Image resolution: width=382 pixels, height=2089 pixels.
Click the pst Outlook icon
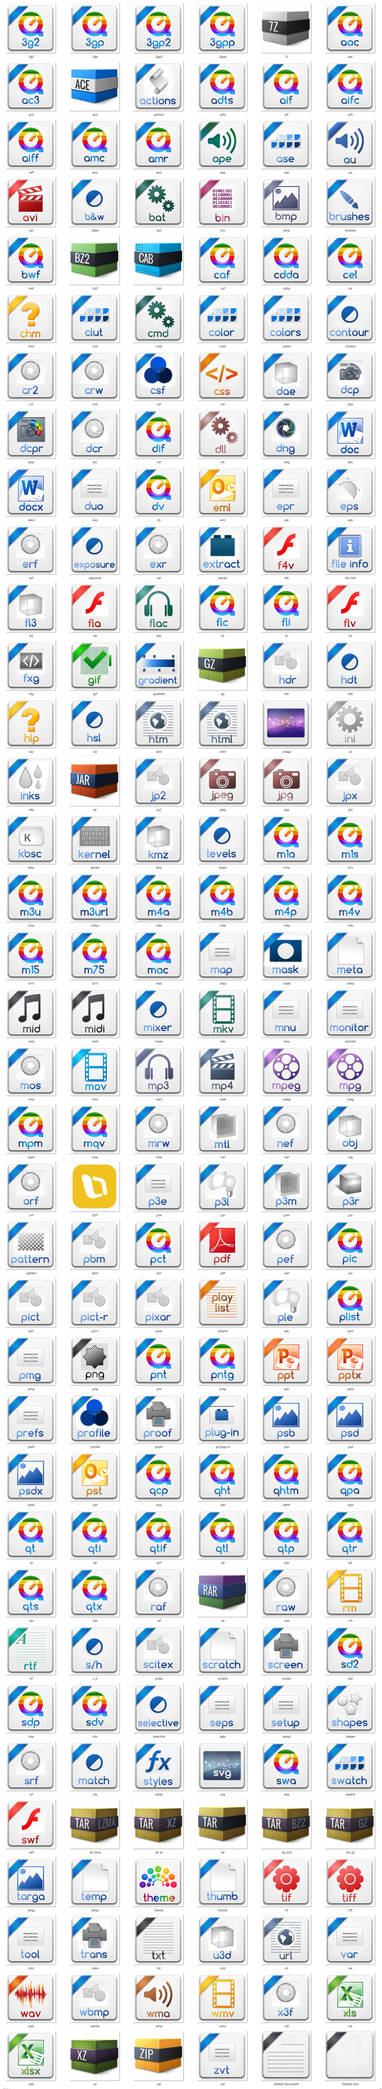[x=94, y=1477]
